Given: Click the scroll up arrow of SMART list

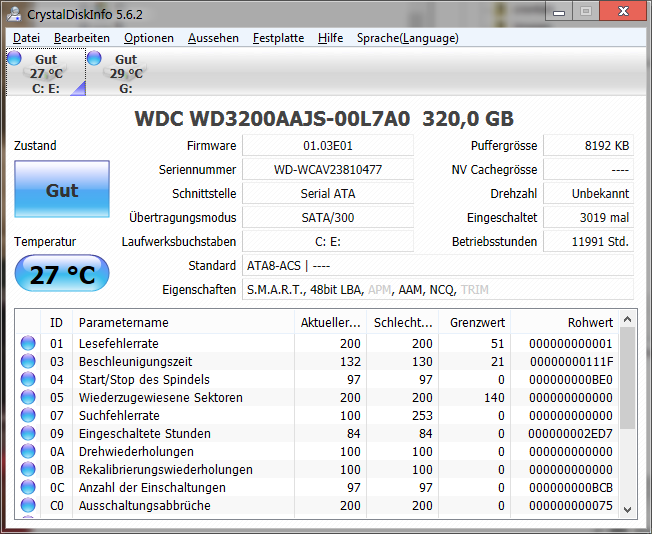Looking at the screenshot, I should click(x=627, y=319).
